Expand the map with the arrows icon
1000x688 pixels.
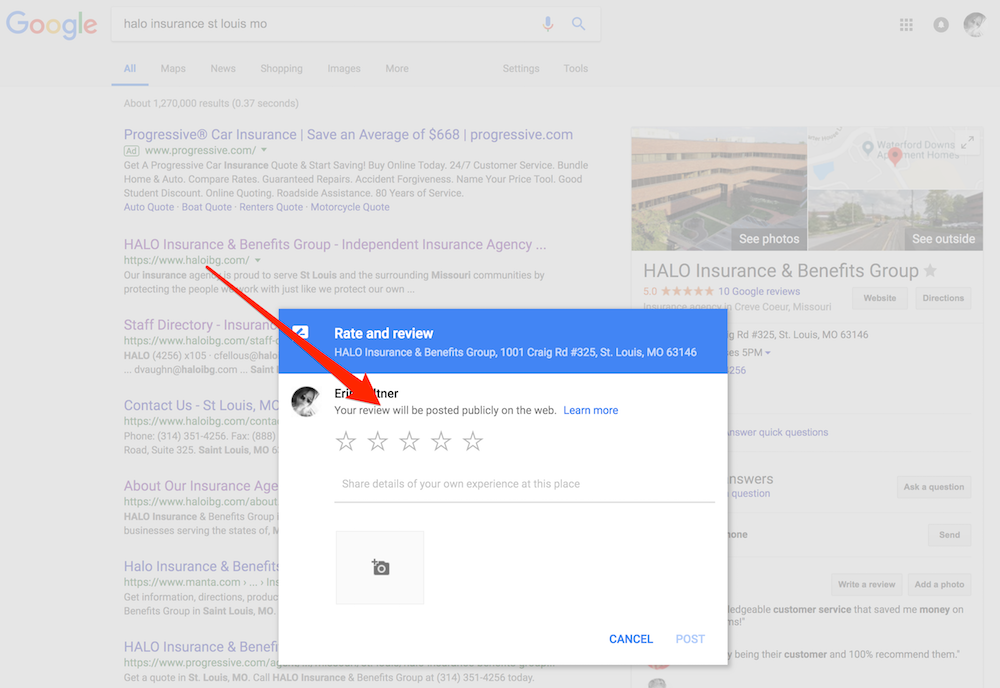coord(967,143)
